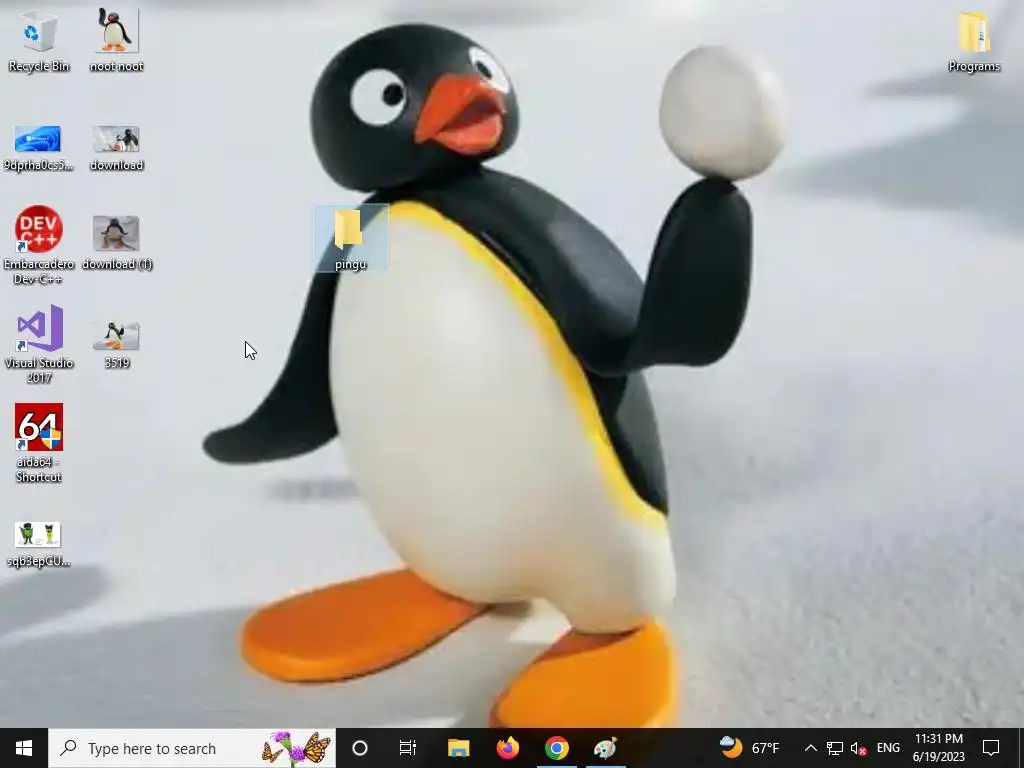Click the Type here to search box
Image resolution: width=1024 pixels, height=768 pixels.
tap(192, 748)
